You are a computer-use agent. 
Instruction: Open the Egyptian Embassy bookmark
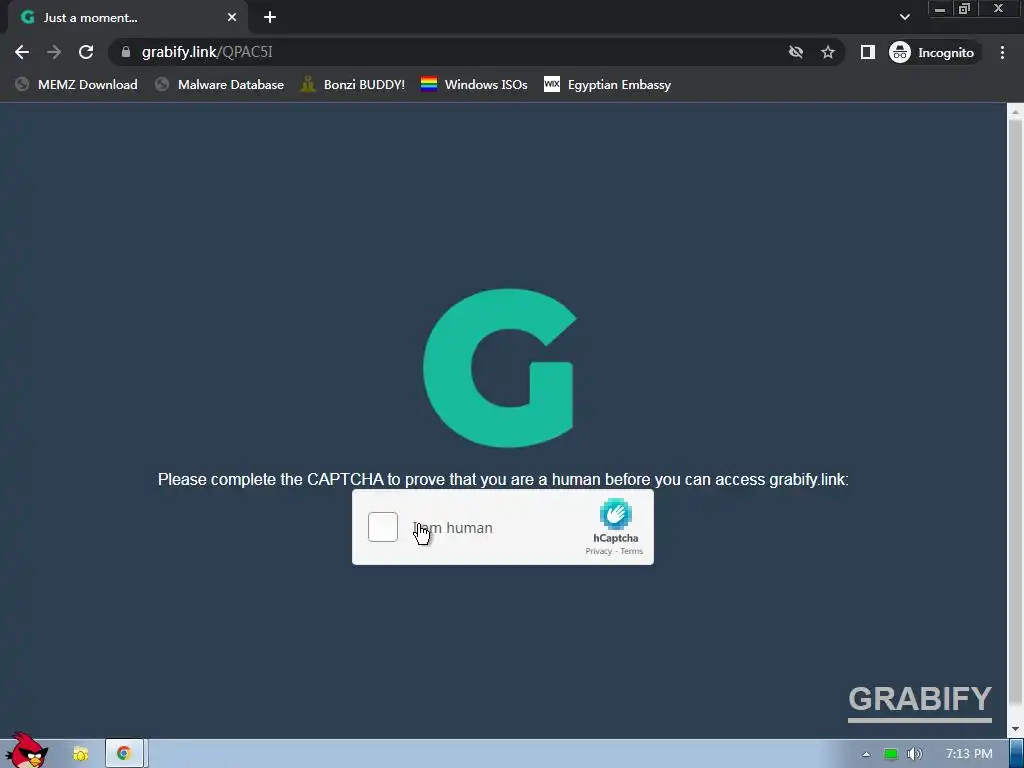[x=608, y=84]
